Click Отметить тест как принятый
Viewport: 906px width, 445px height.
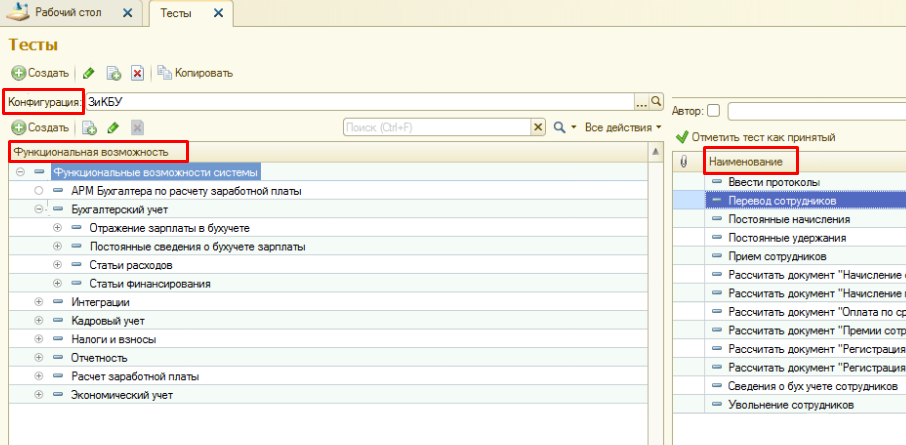pyautogui.click(x=762, y=137)
